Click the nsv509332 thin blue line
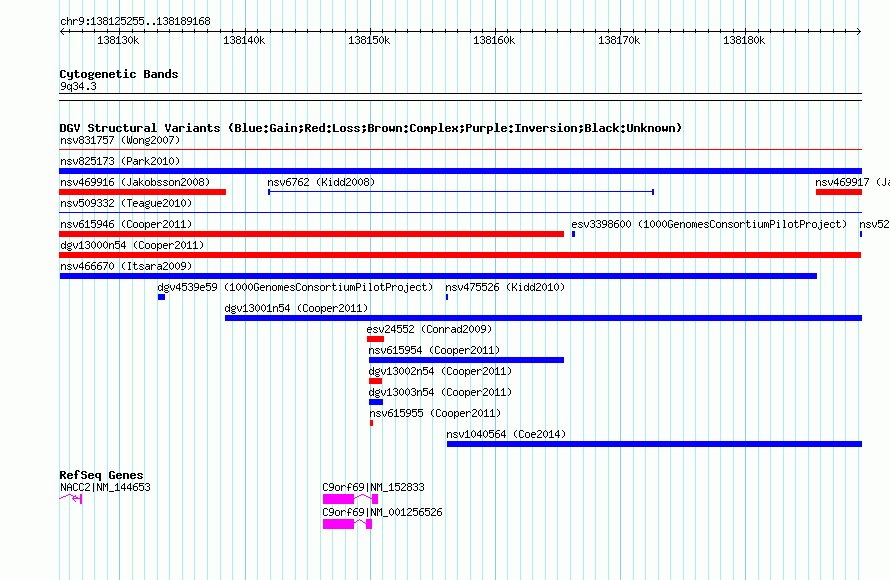The image size is (890, 580). click(460, 213)
